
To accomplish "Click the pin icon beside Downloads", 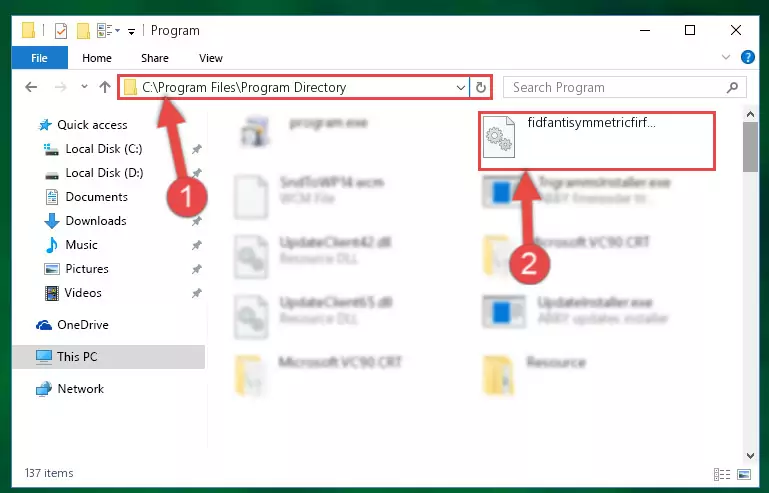I will pos(197,221).
